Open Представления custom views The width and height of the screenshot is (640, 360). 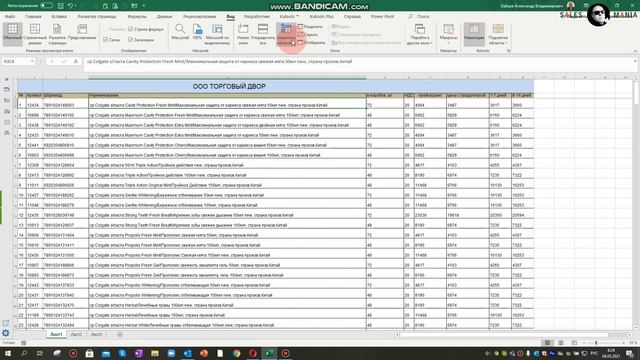point(82,33)
